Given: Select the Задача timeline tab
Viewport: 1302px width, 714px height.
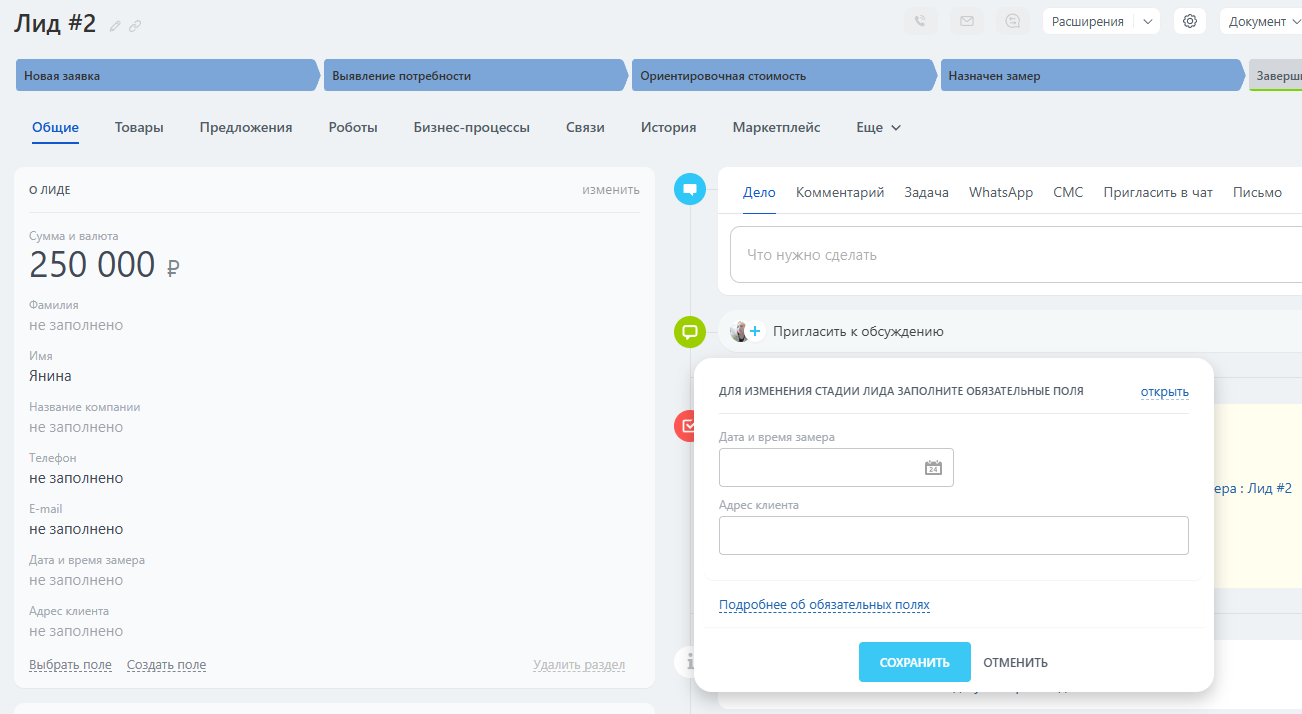Looking at the screenshot, I should tap(927, 192).
